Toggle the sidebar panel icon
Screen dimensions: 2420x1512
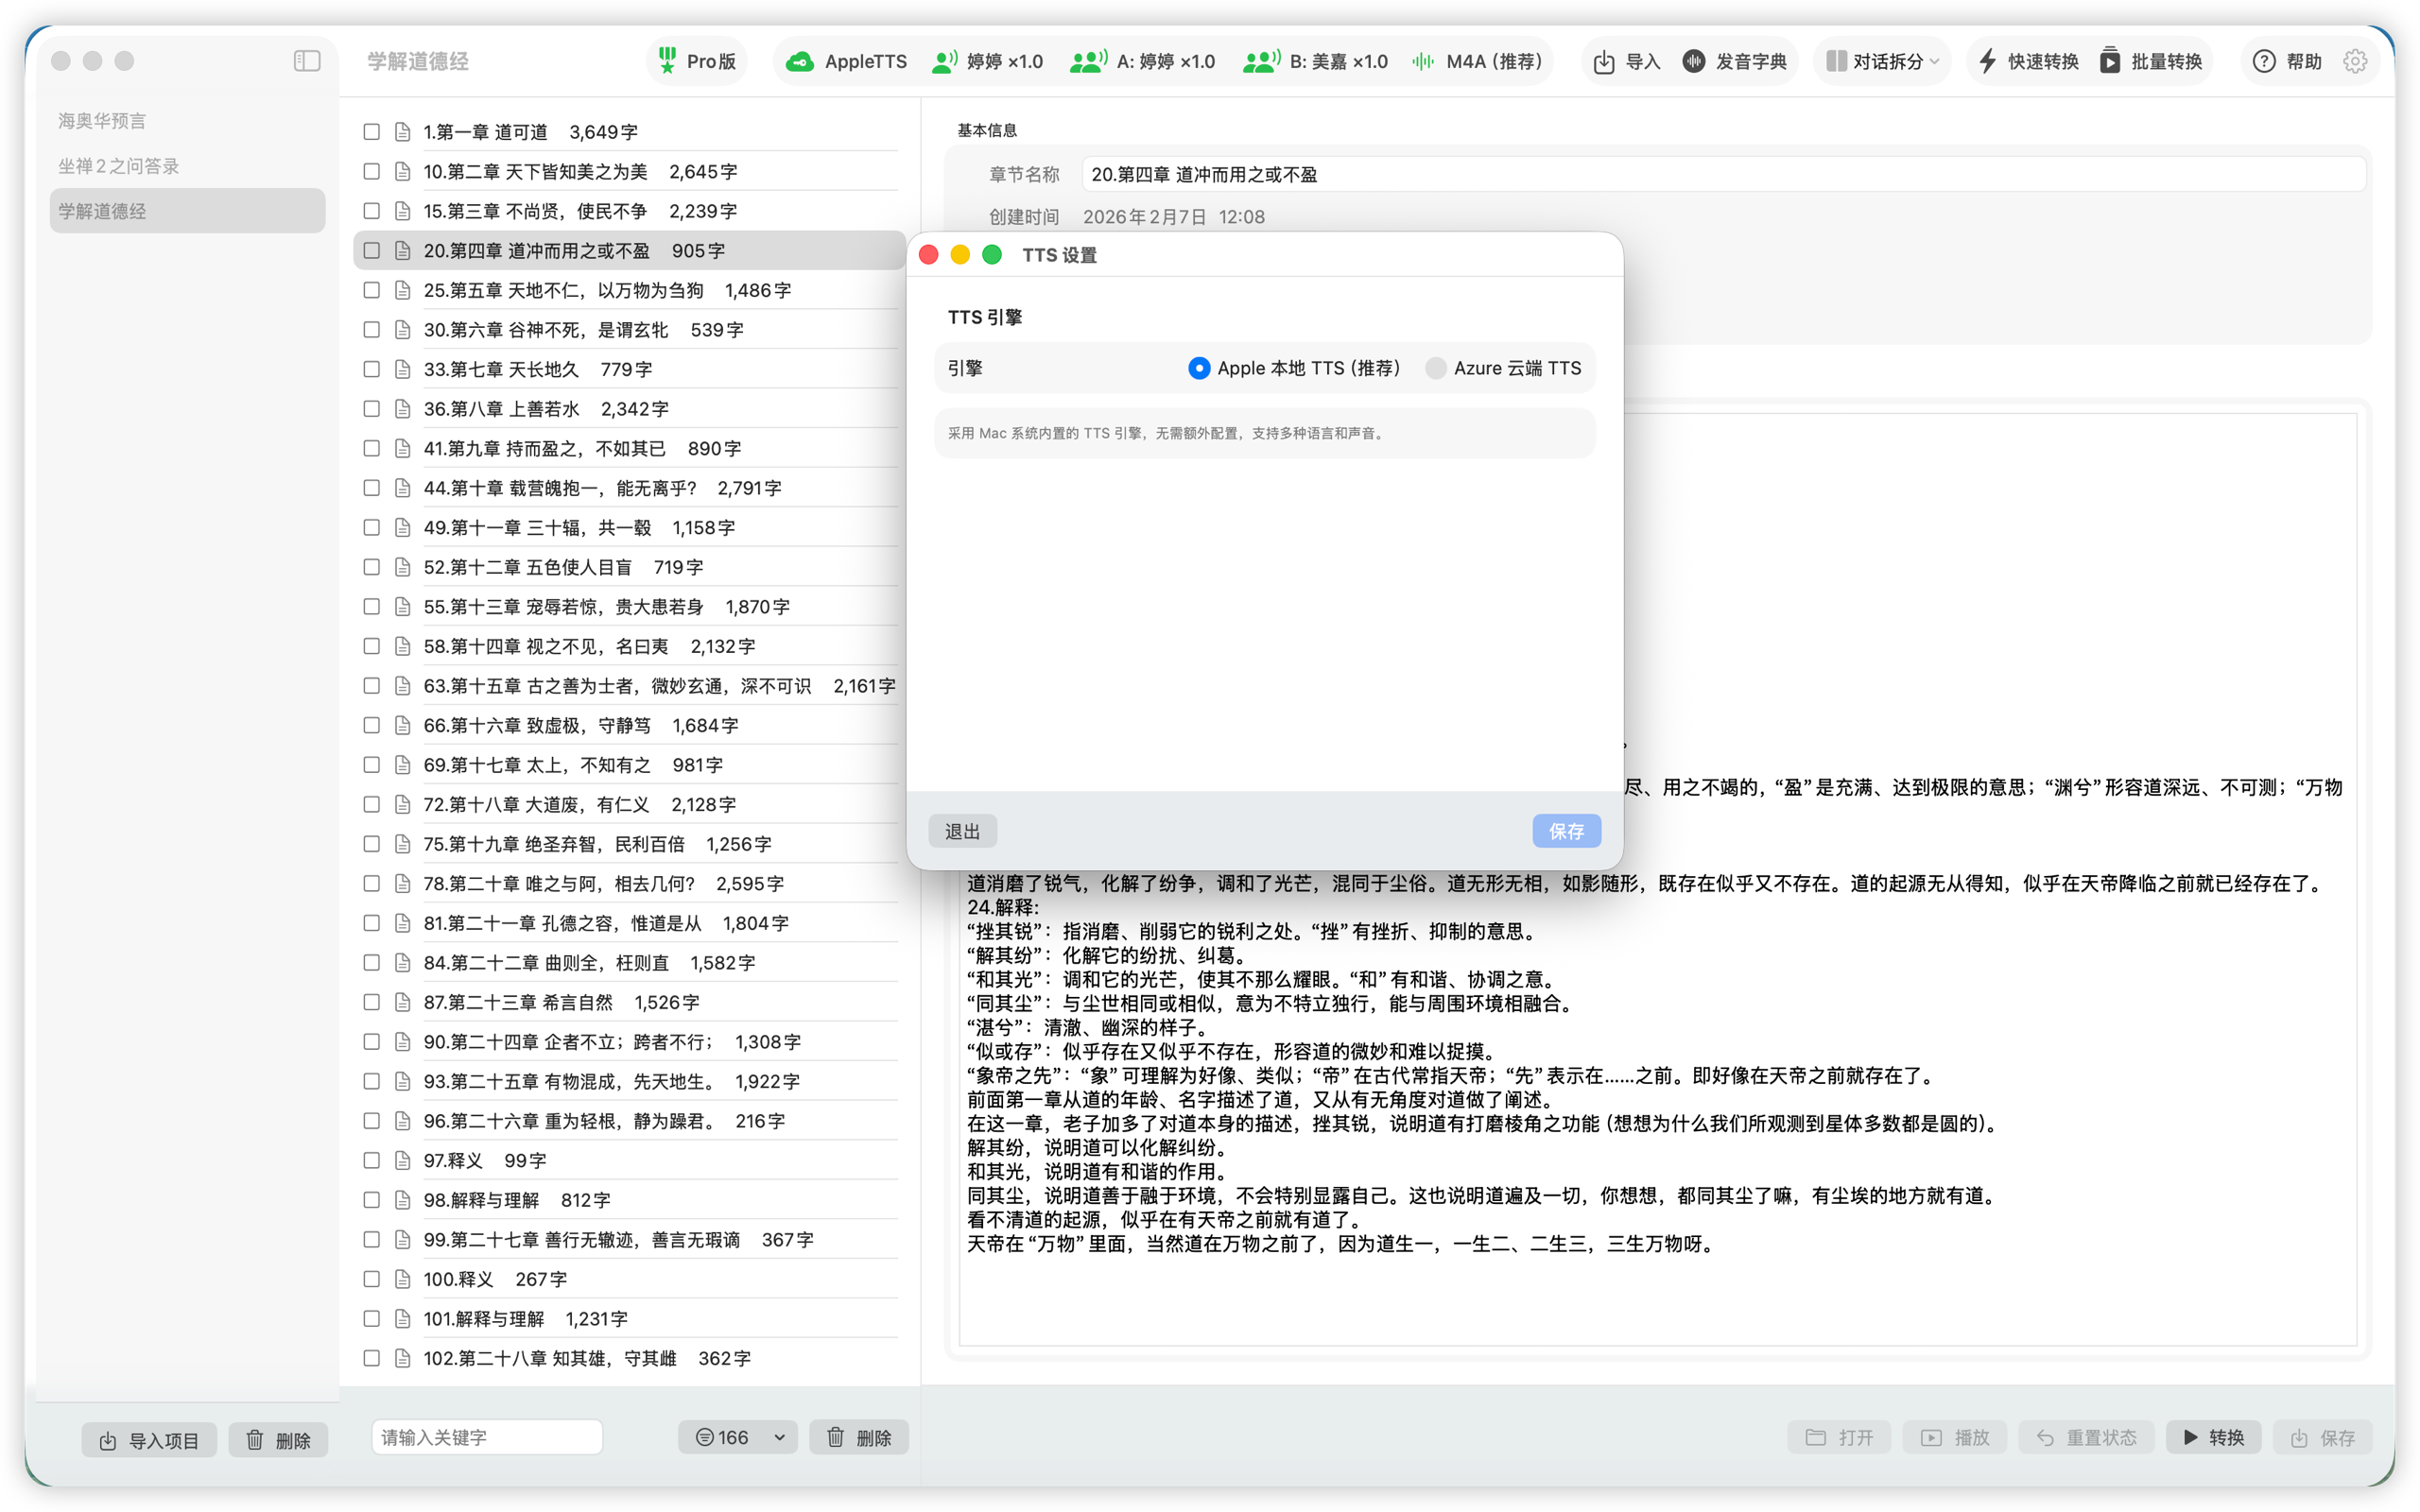[307, 61]
